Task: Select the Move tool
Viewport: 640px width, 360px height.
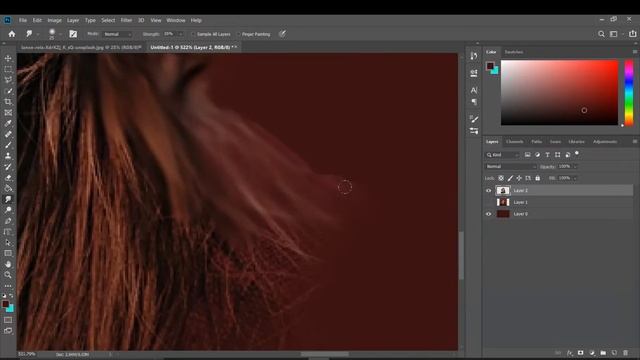Action: tap(8, 59)
